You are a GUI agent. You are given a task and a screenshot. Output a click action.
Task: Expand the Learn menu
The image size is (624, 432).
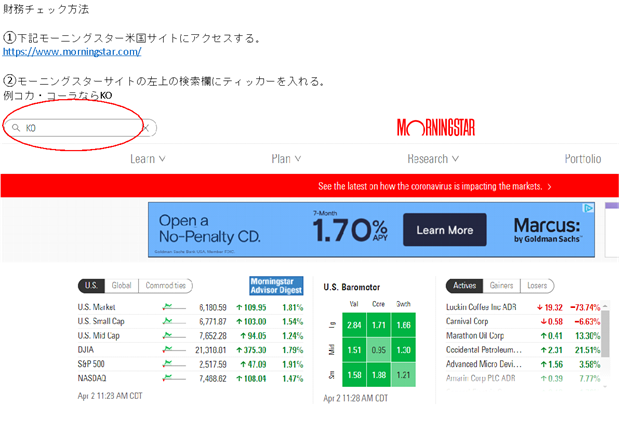148,159
